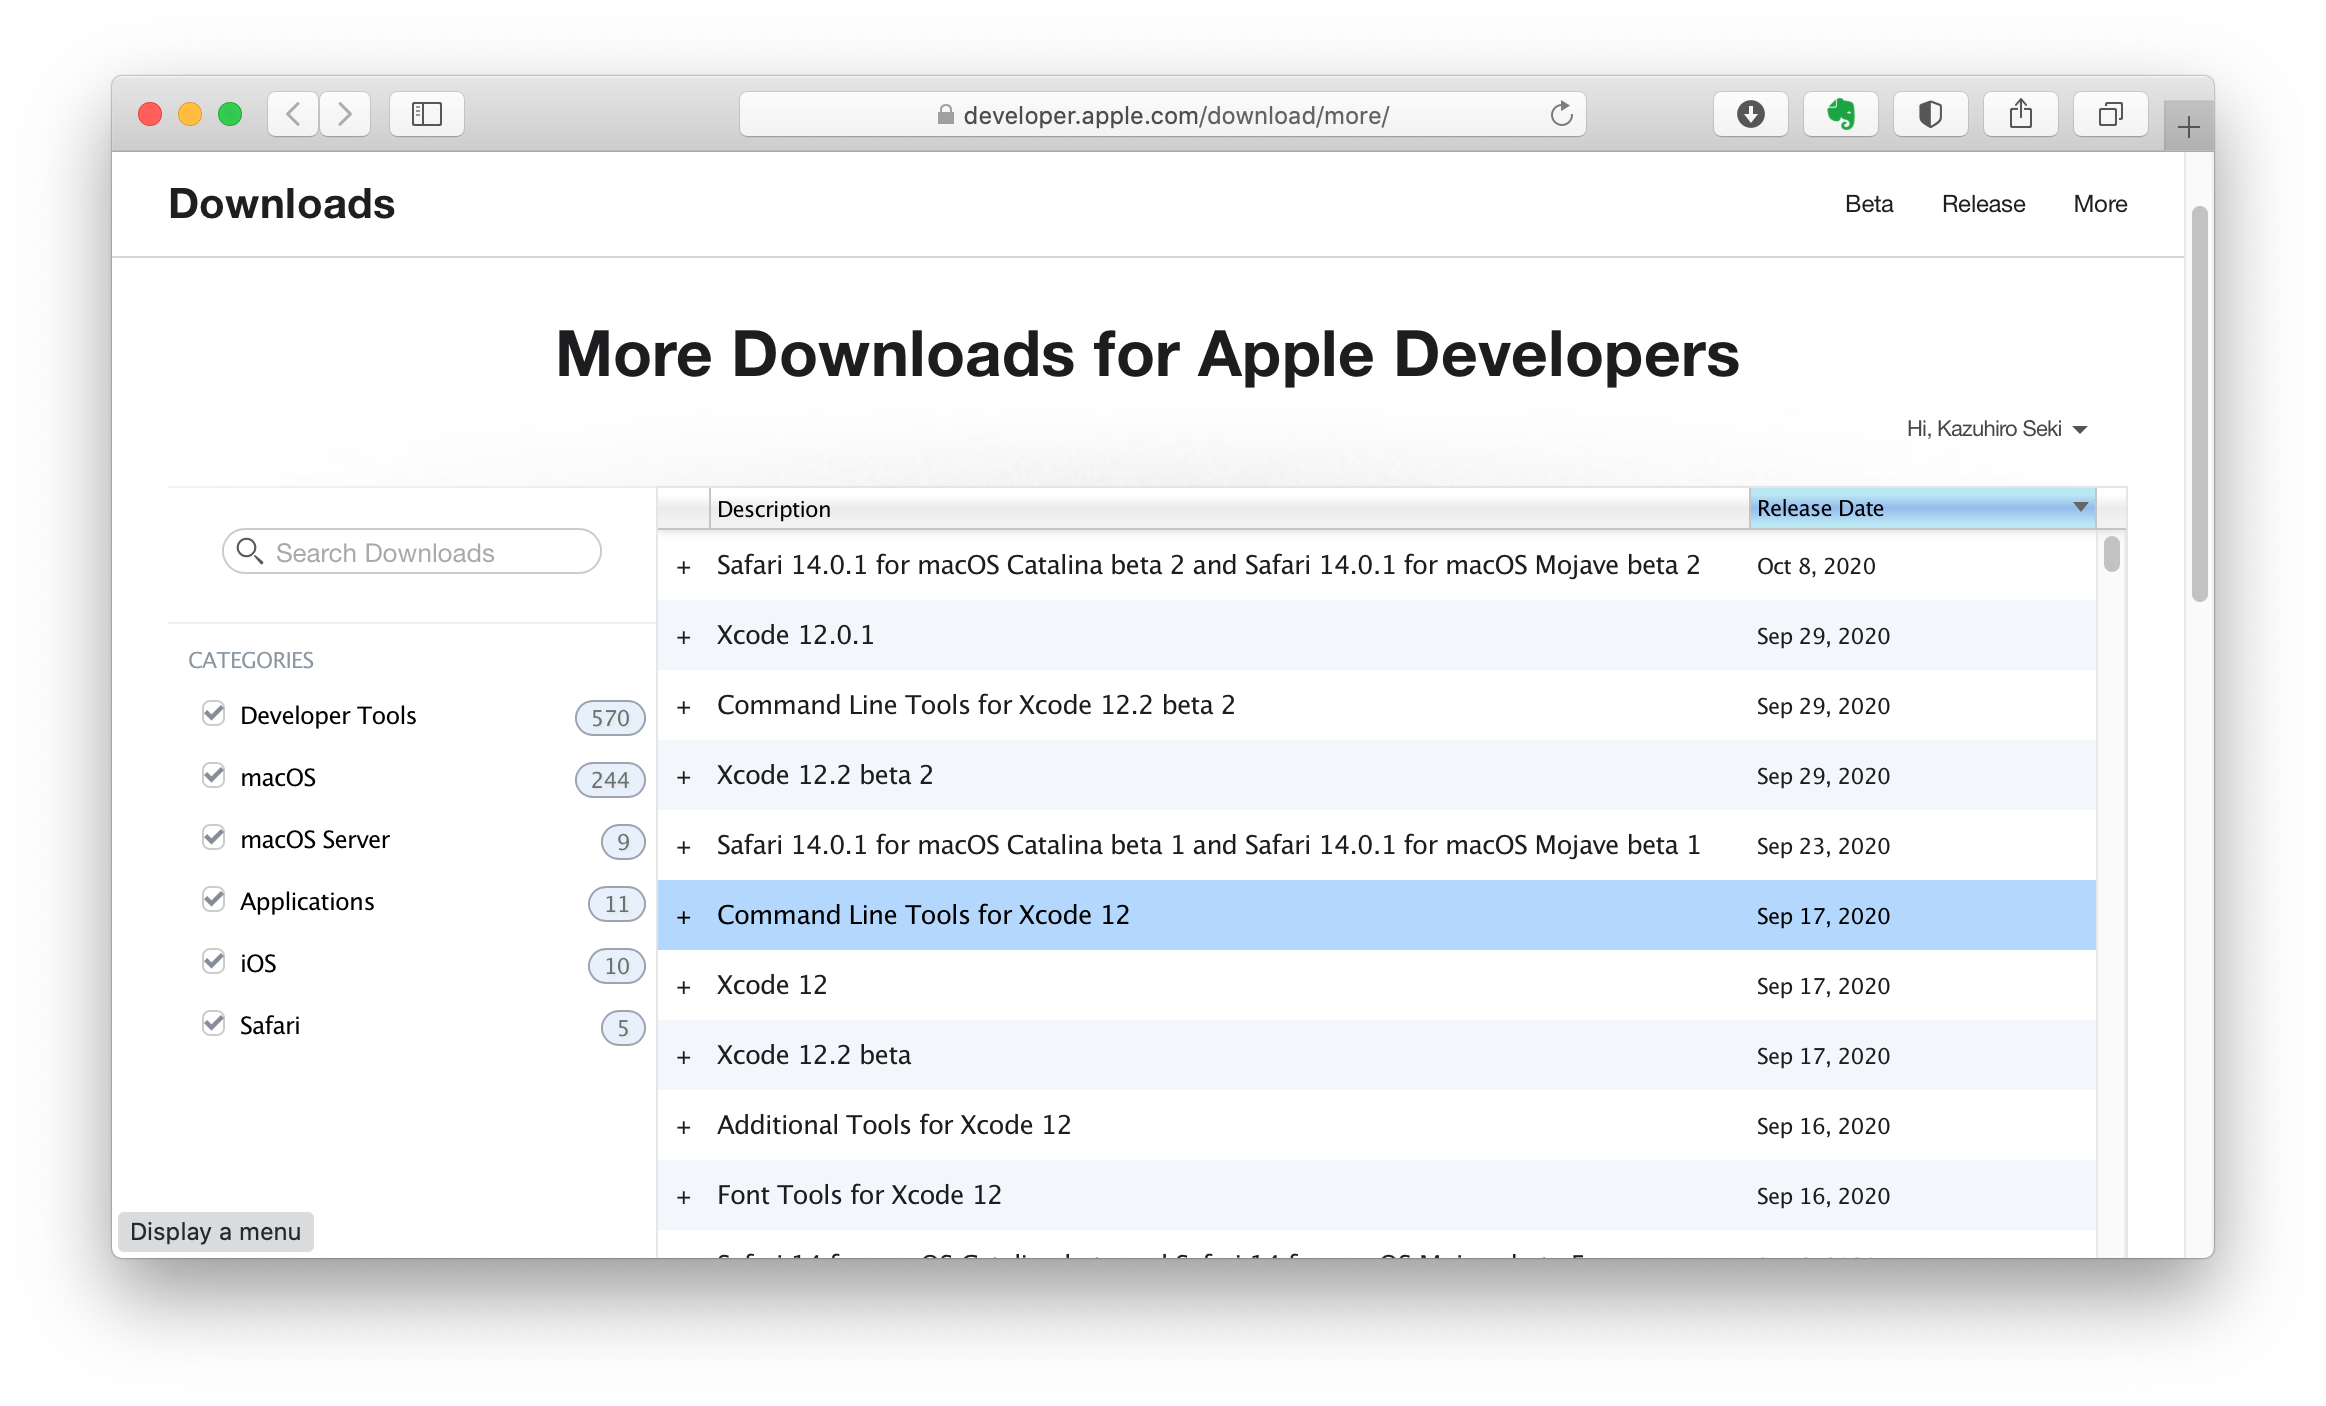This screenshot has width=2326, height=1406.
Task: Expand the Additional Tools for Xcode 12 row
Action: pyautogui.click(x=684, y=1127)
